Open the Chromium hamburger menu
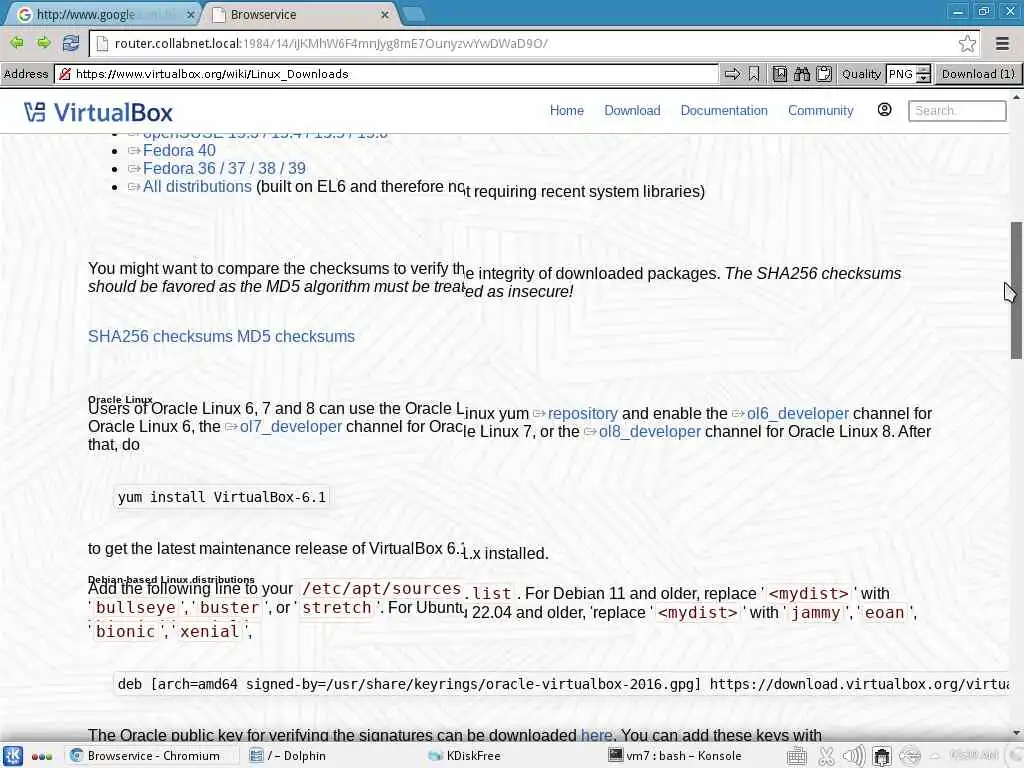 (1002, 44)
